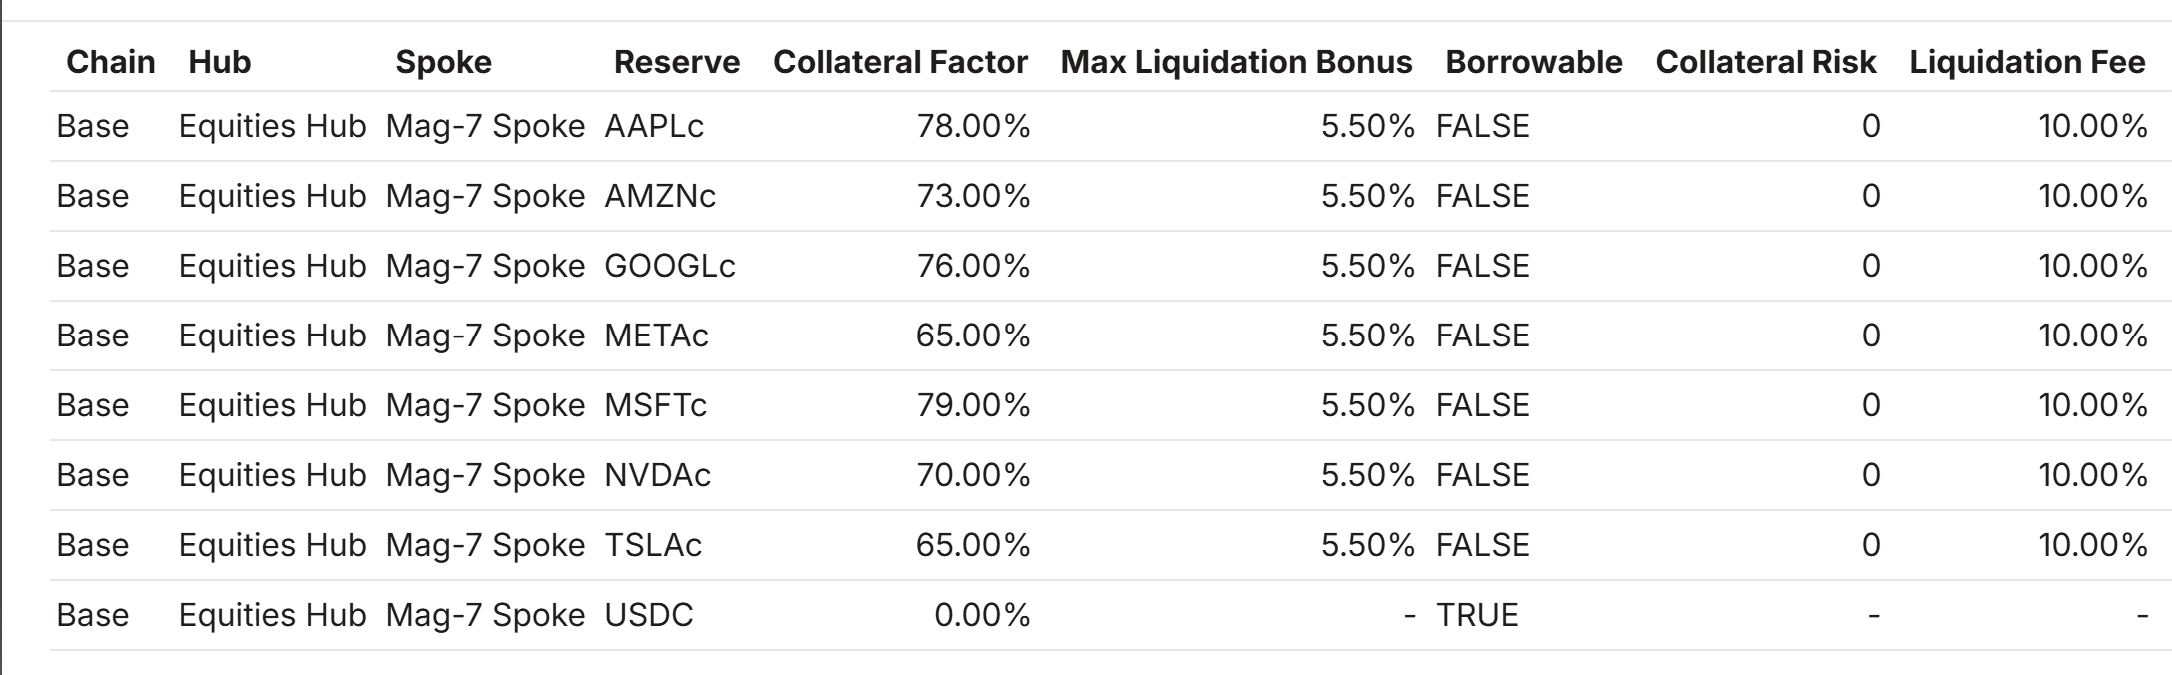Select the Hub column header

219,62
